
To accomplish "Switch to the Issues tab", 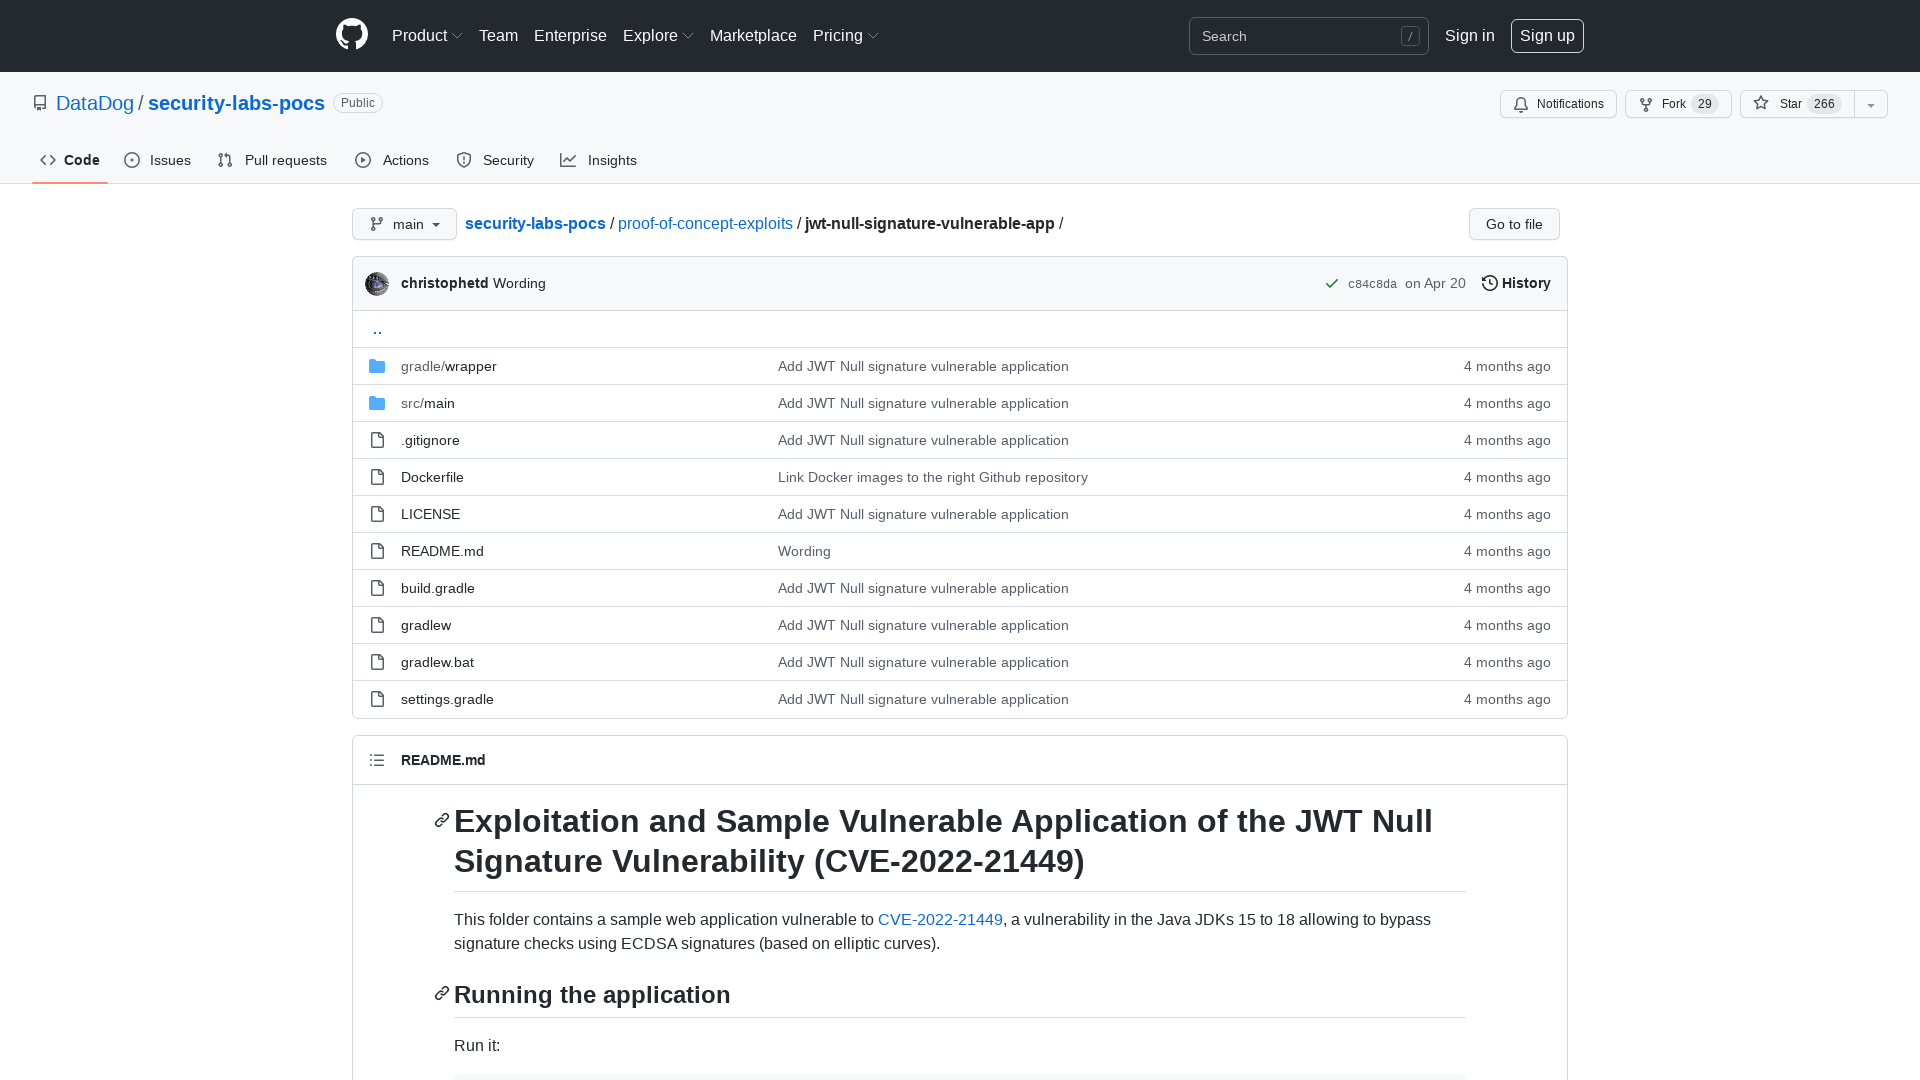I will pos(157,160).
